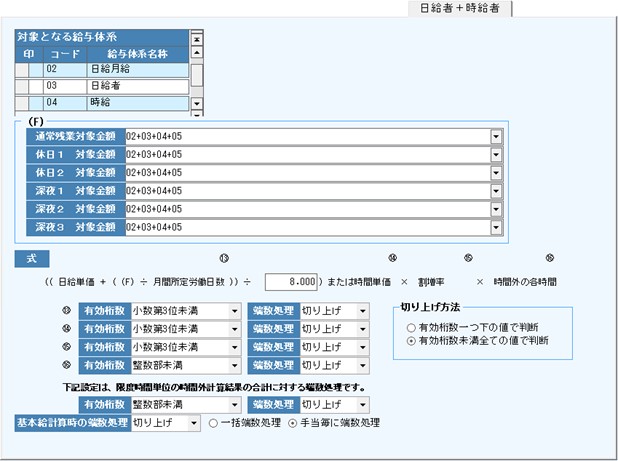Expand the 休日１ 対象金額 dropdown
The height and width of the screenshot is (461, 618).
pyautogui.click(x=496, y=155)
